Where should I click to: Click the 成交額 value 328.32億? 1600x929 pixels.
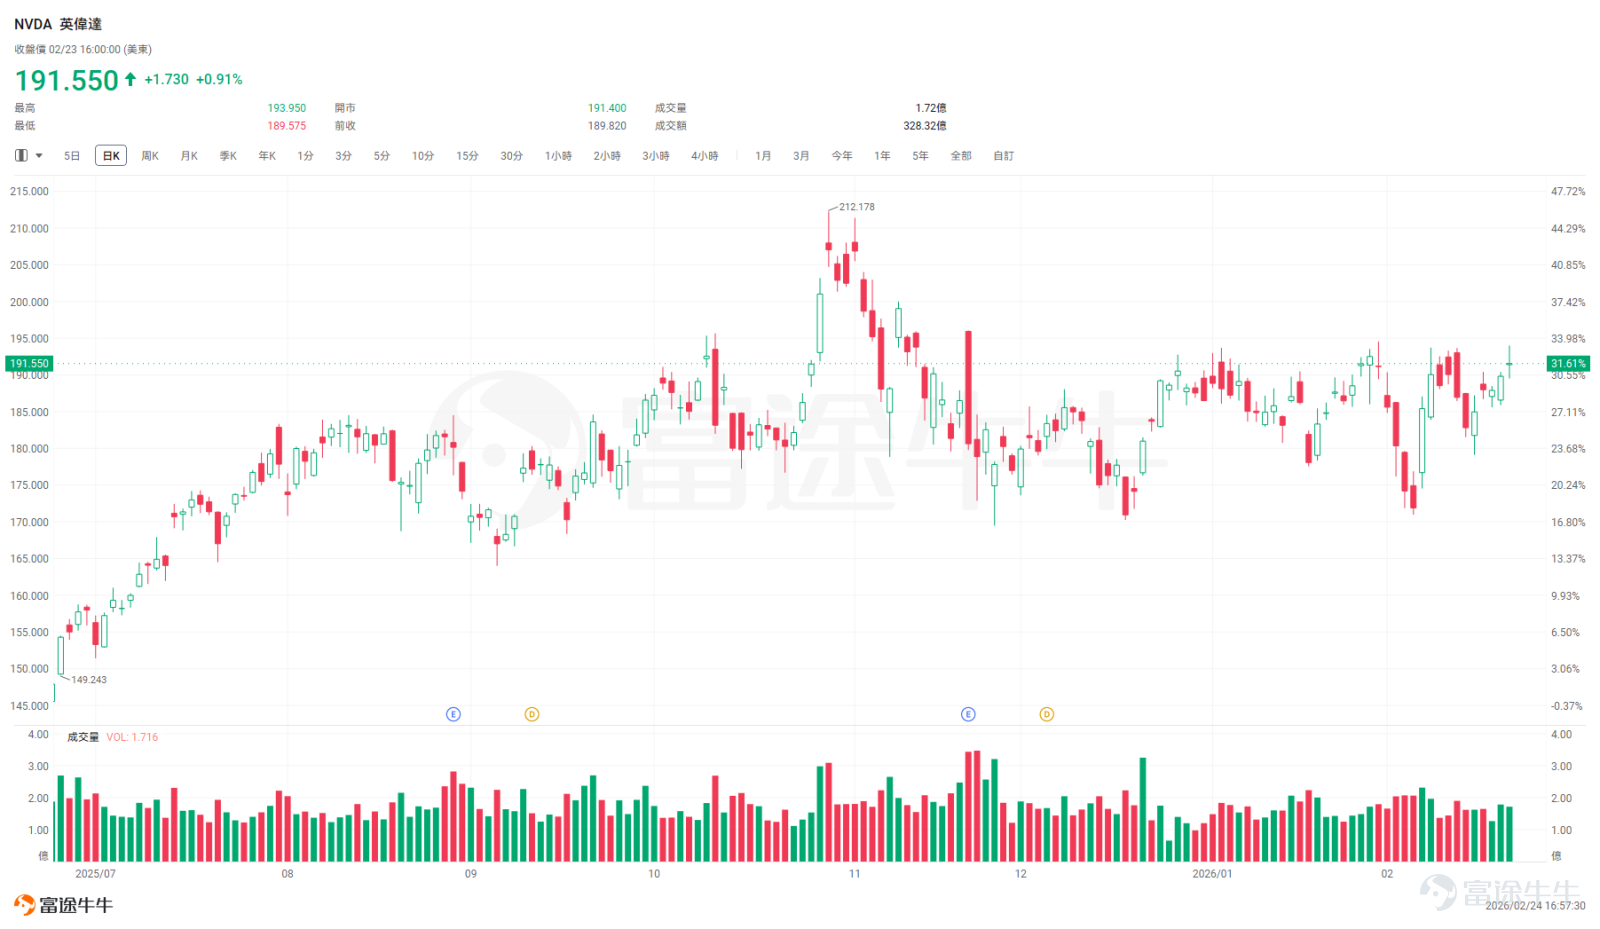925,126
